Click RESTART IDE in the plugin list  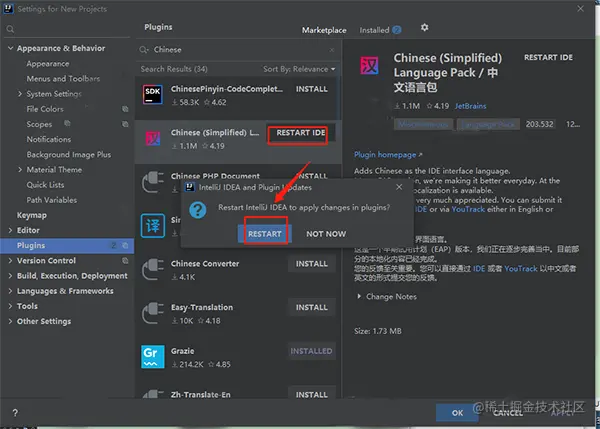(x=301, y=133)
